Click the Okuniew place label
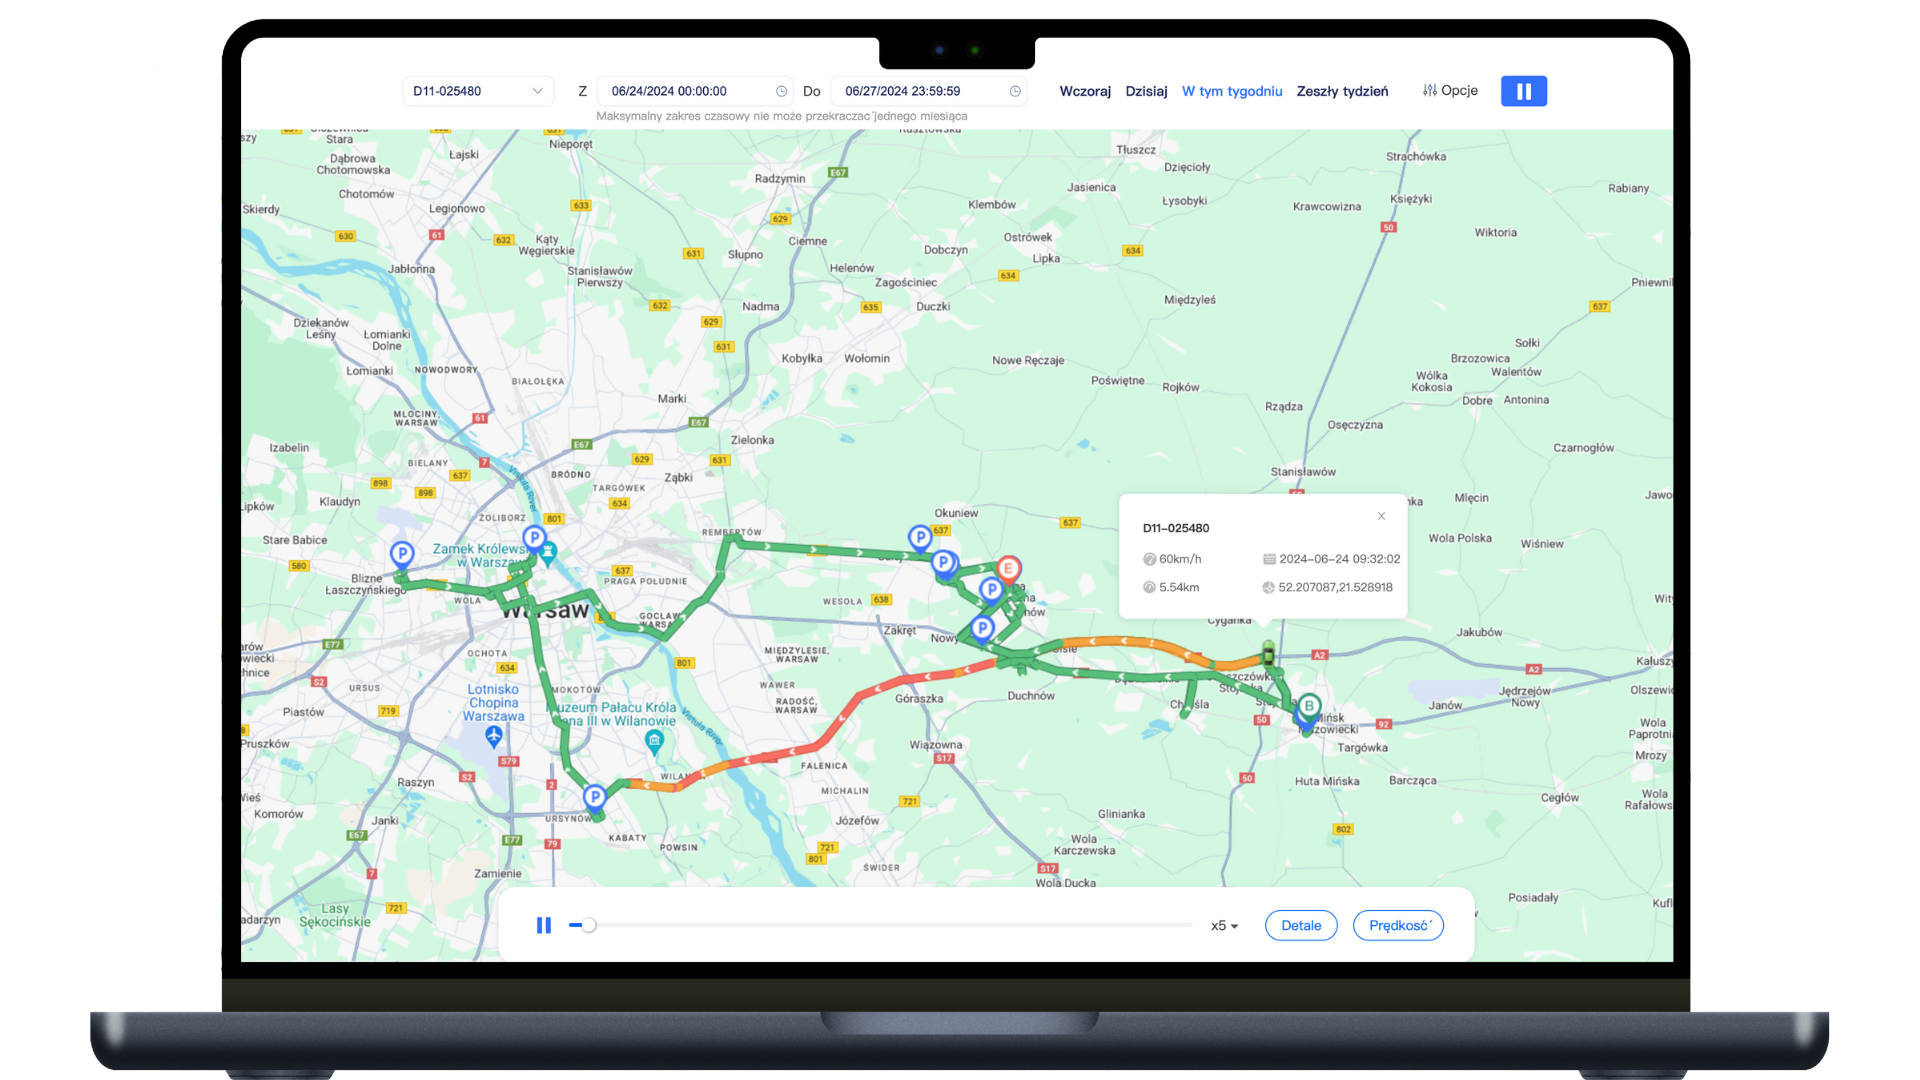Image resolution: width=1920 pixels, height=1080 pixels. [x=956, y=513]
